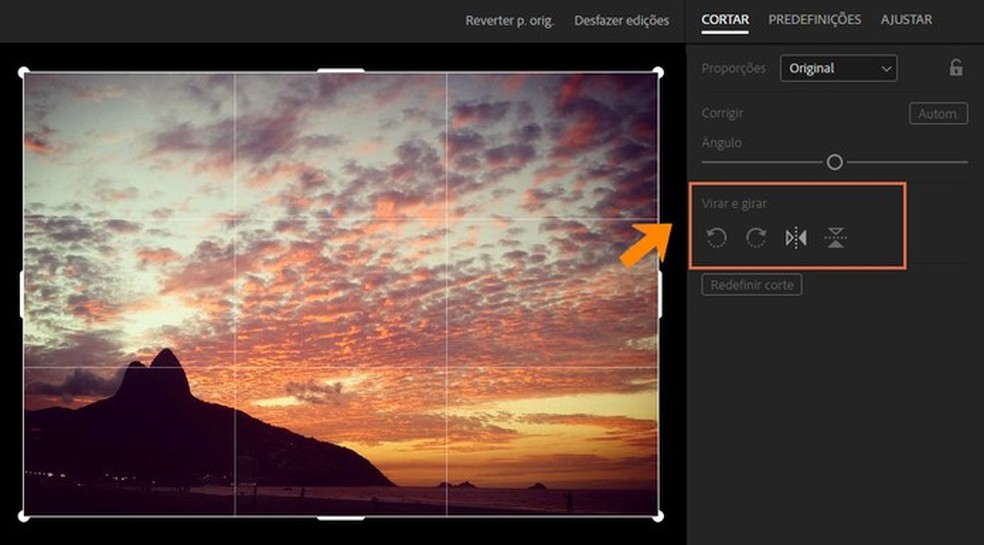Flip image vertically

click(x=835, y=238)
